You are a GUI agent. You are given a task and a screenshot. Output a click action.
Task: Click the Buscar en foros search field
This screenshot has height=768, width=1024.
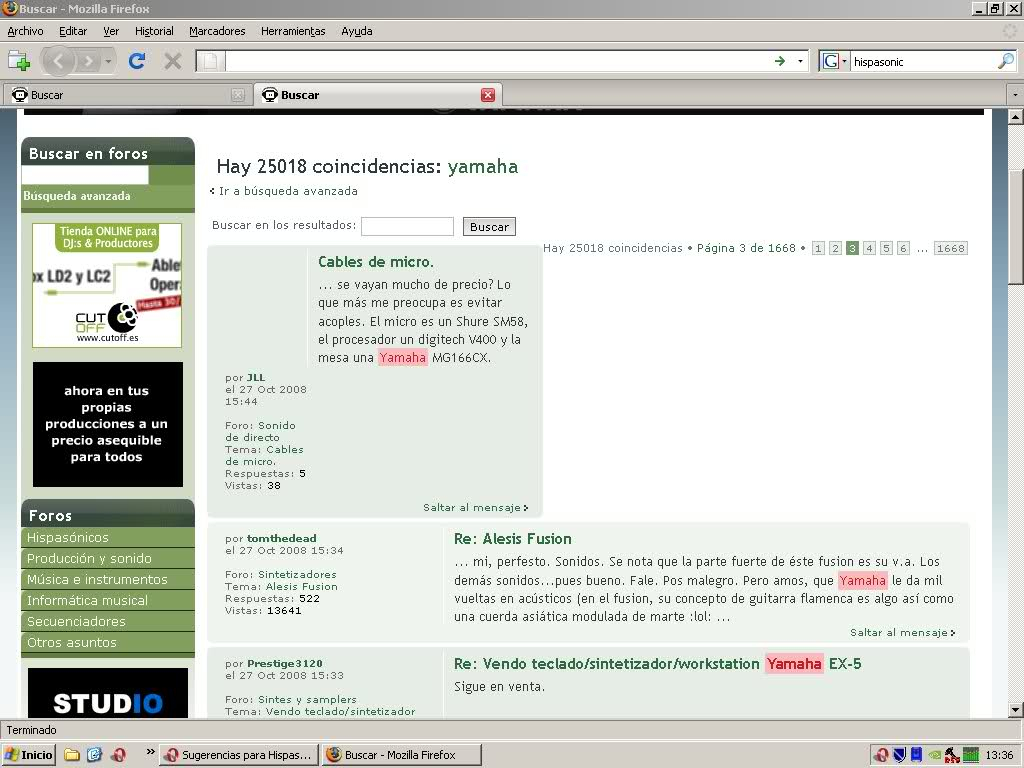85,174
